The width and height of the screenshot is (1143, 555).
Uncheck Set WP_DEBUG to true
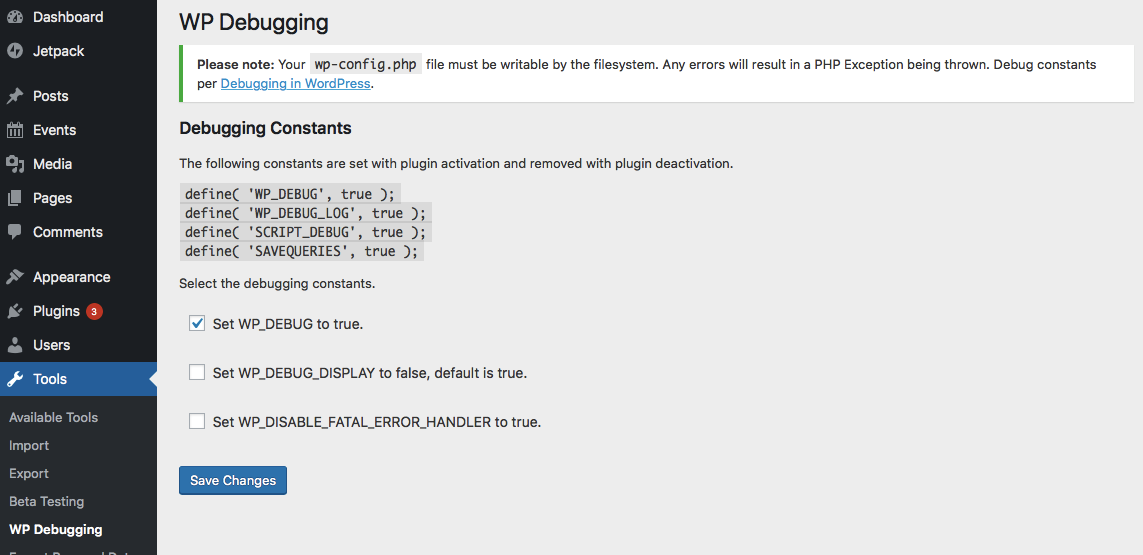point(197,323)
